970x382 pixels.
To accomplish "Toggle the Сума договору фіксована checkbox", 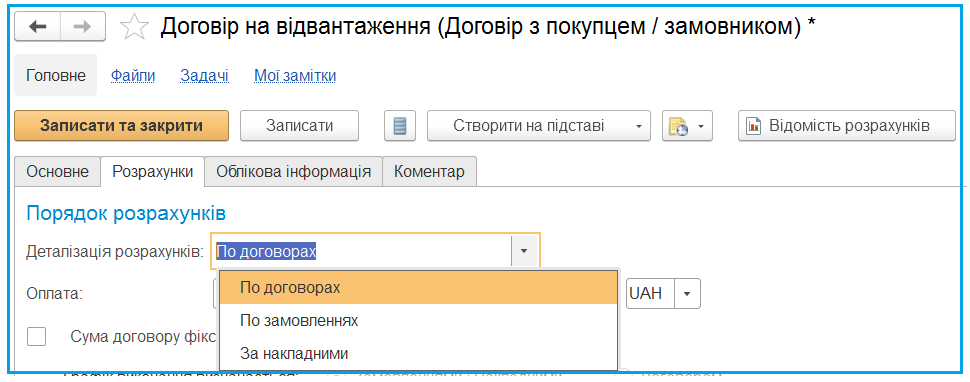I will pos(36,337).
